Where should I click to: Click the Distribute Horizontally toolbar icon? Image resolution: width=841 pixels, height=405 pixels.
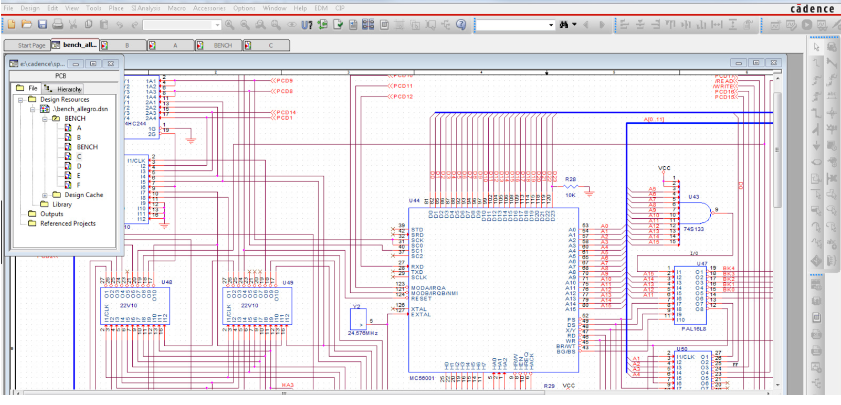[x=717, y=25]
